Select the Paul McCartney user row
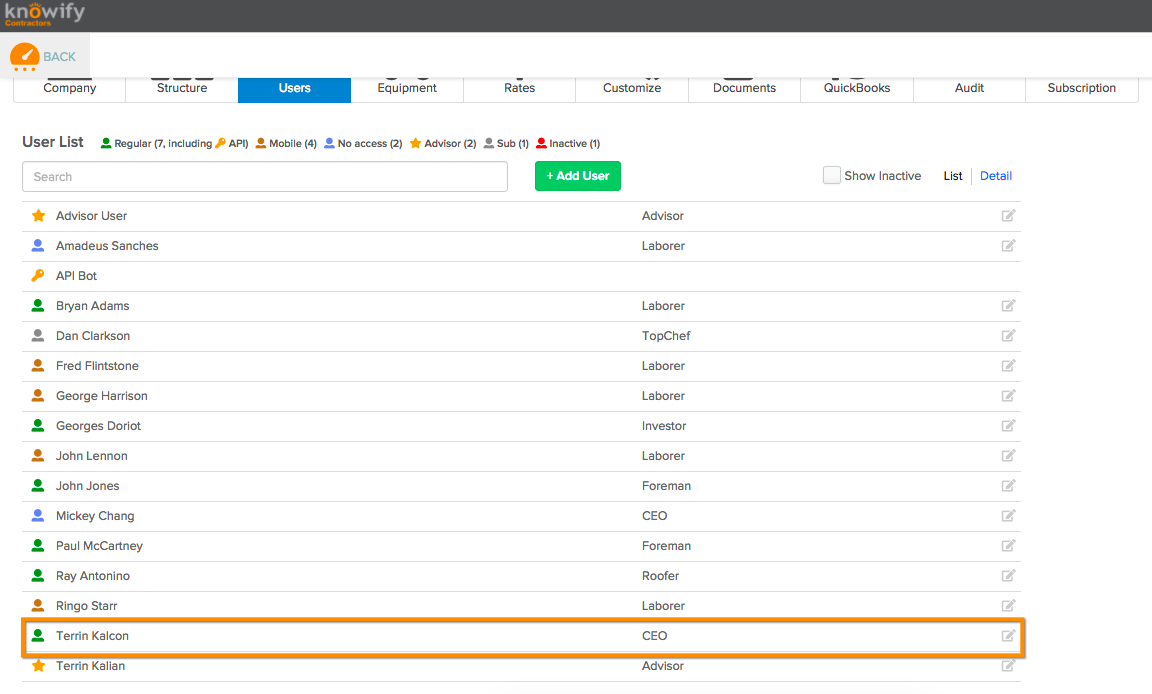Screen dimensions: 1152x694 click(x=99, y=546)
